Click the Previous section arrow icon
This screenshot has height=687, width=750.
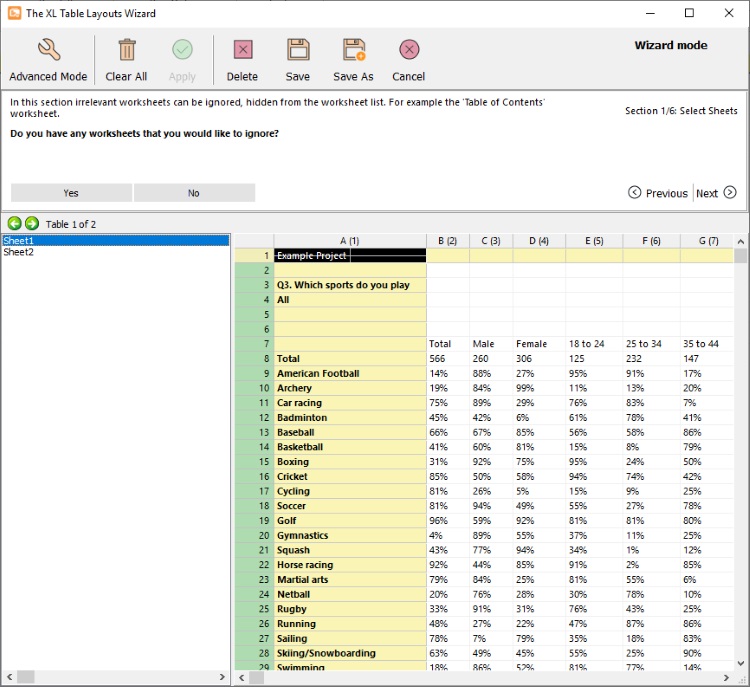(634, 192)
